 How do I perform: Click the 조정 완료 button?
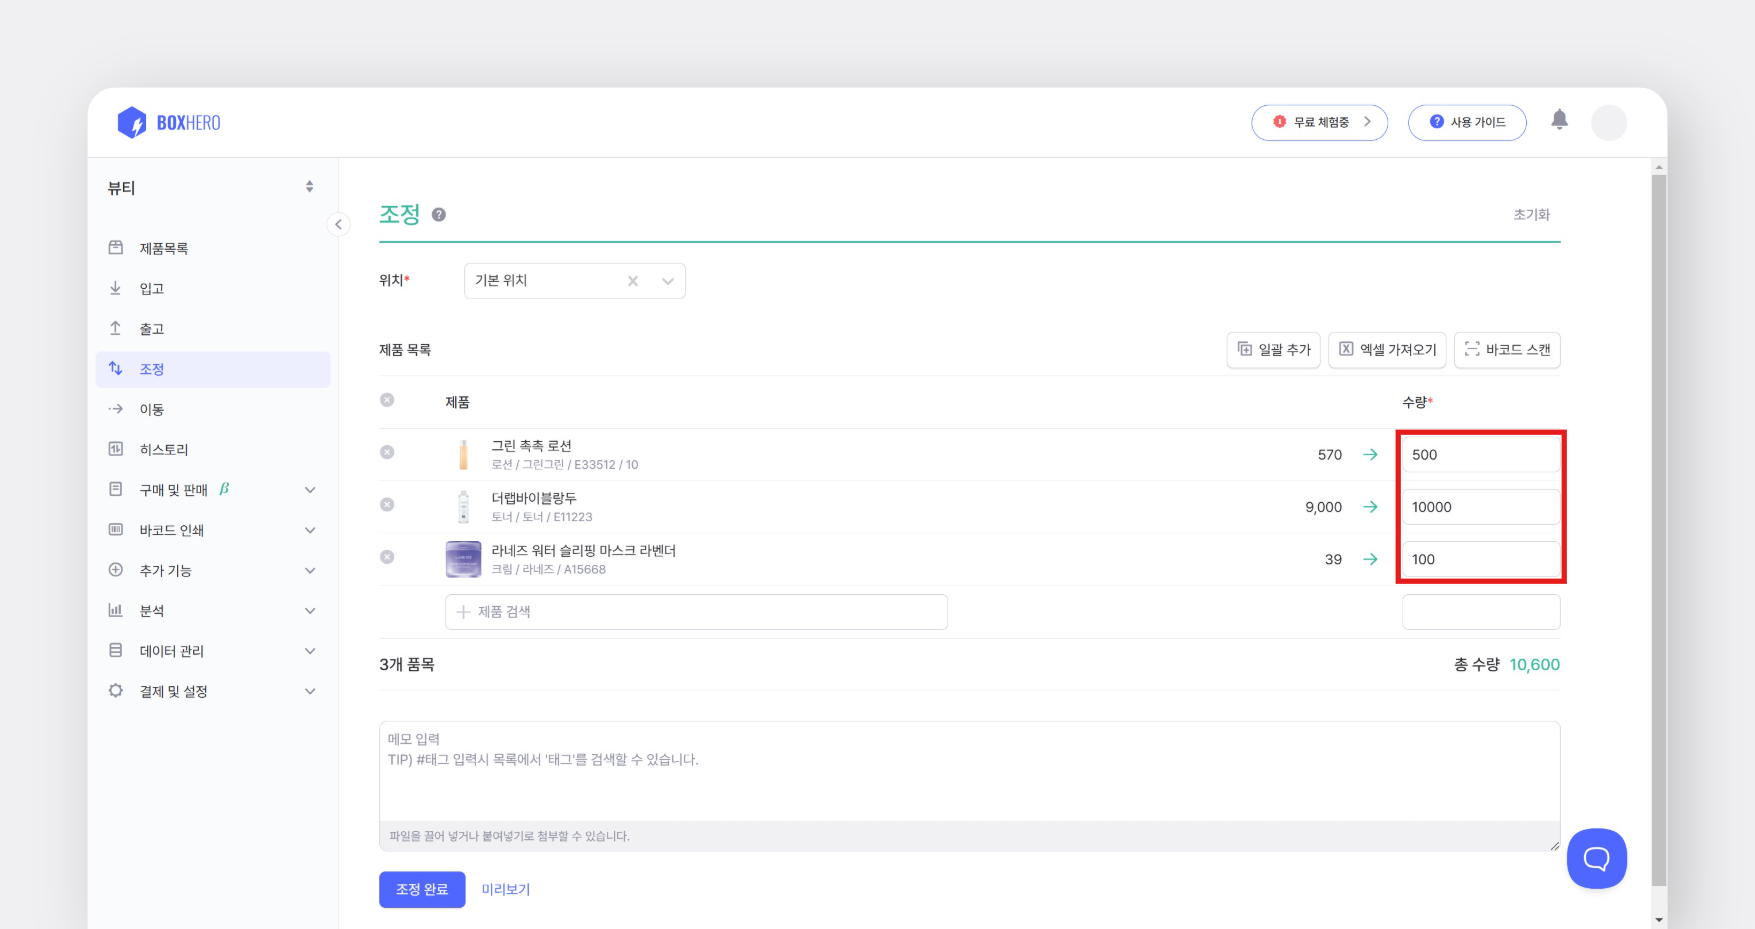coord(421,889)
